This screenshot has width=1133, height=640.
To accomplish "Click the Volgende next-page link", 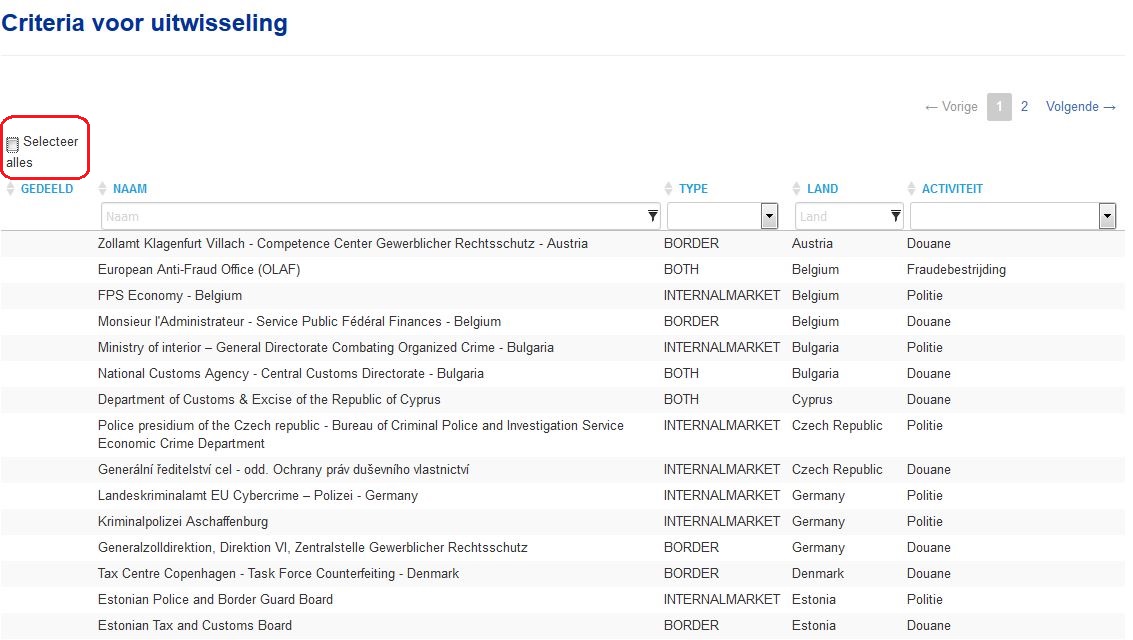I will tap(1081, 106).
